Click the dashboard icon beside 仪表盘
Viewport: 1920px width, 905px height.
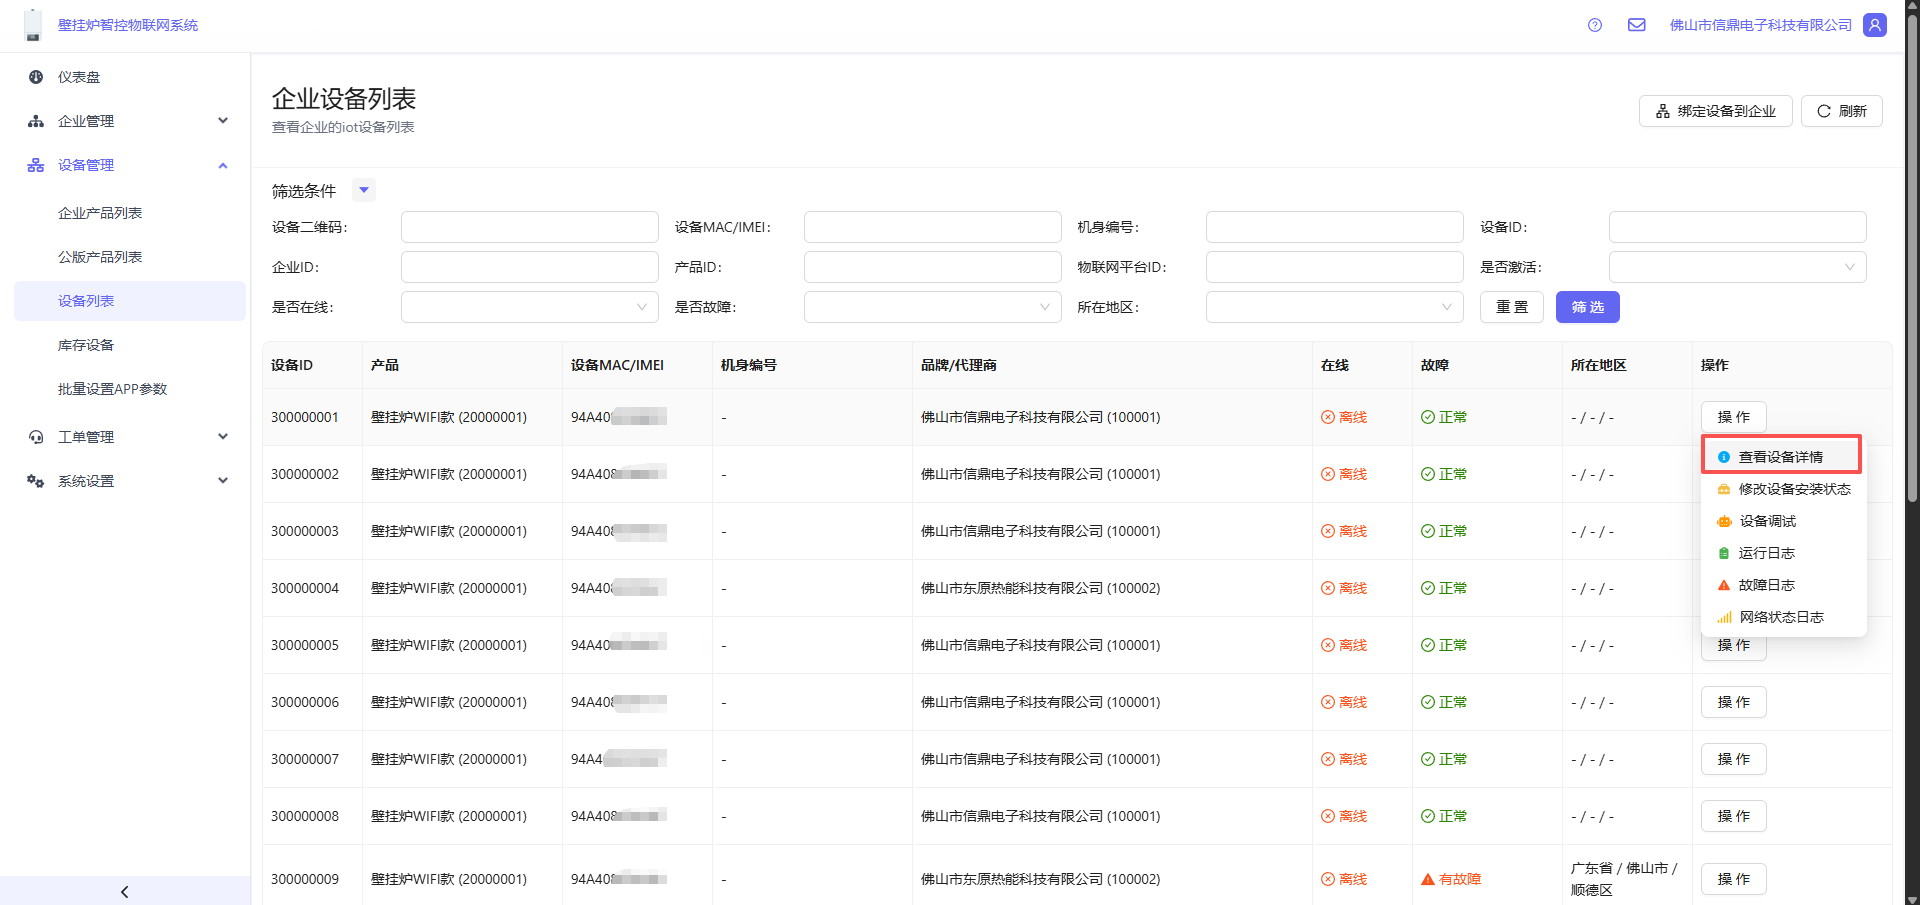click(x=36, y=77)
